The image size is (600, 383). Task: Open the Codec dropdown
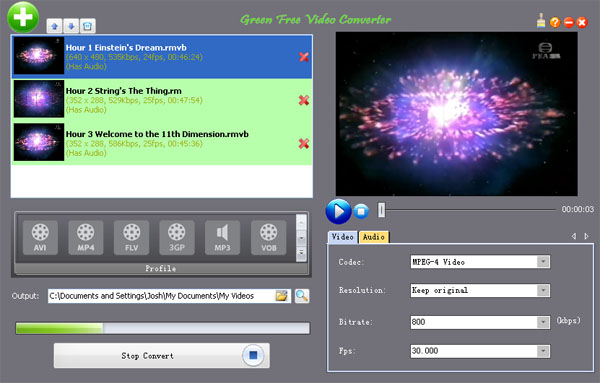543,262
